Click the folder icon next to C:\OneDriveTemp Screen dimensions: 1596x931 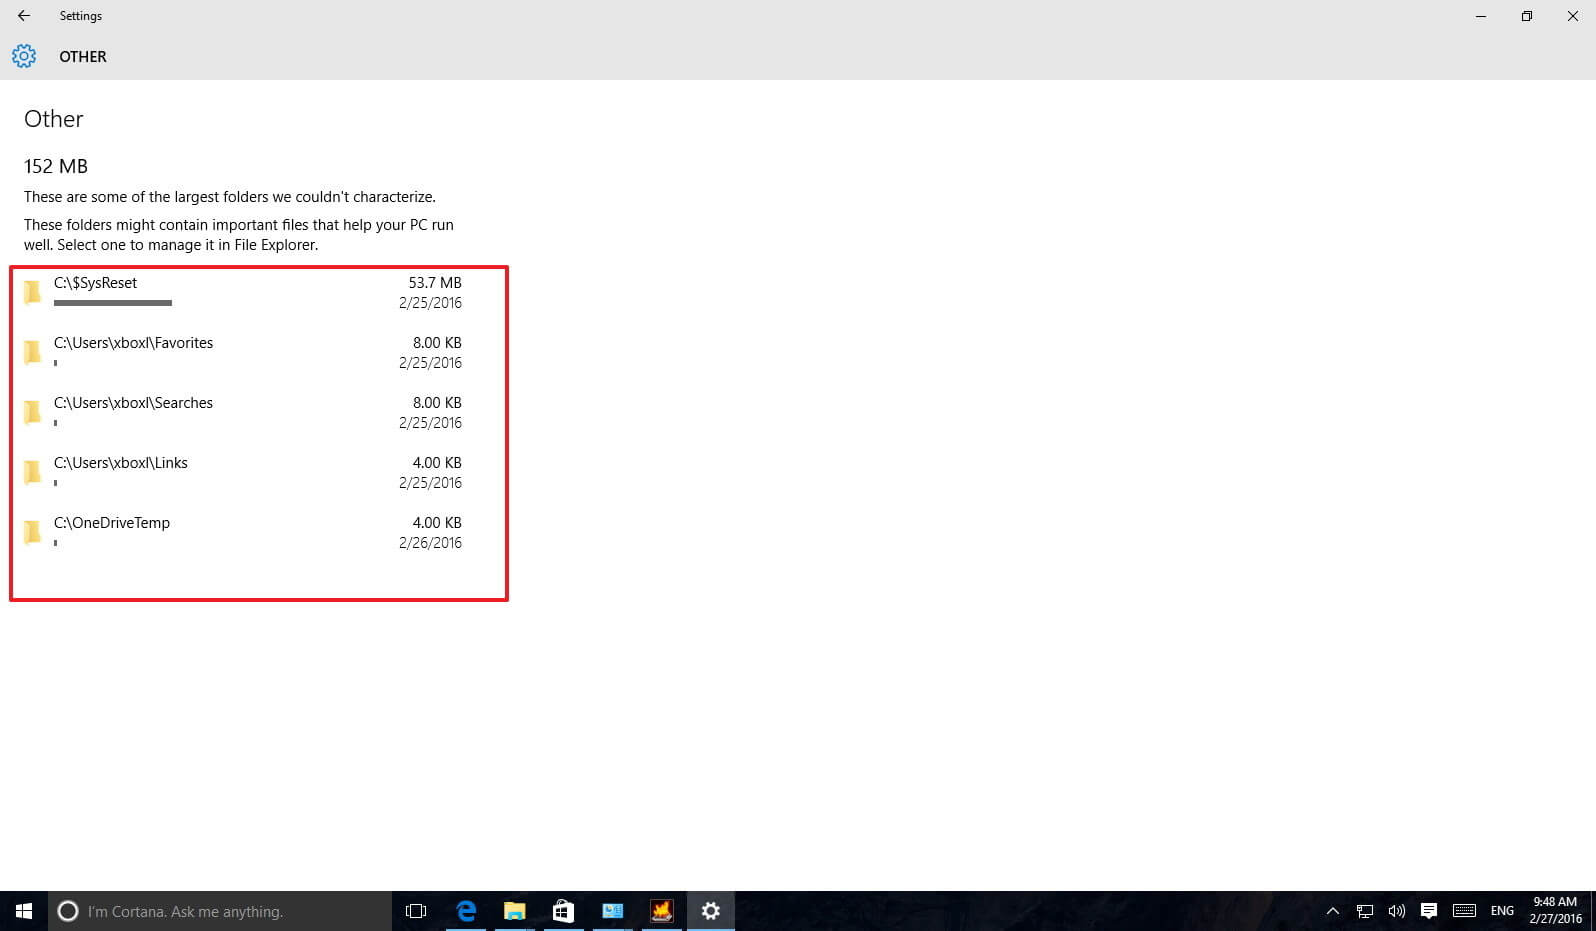(33, 532)
